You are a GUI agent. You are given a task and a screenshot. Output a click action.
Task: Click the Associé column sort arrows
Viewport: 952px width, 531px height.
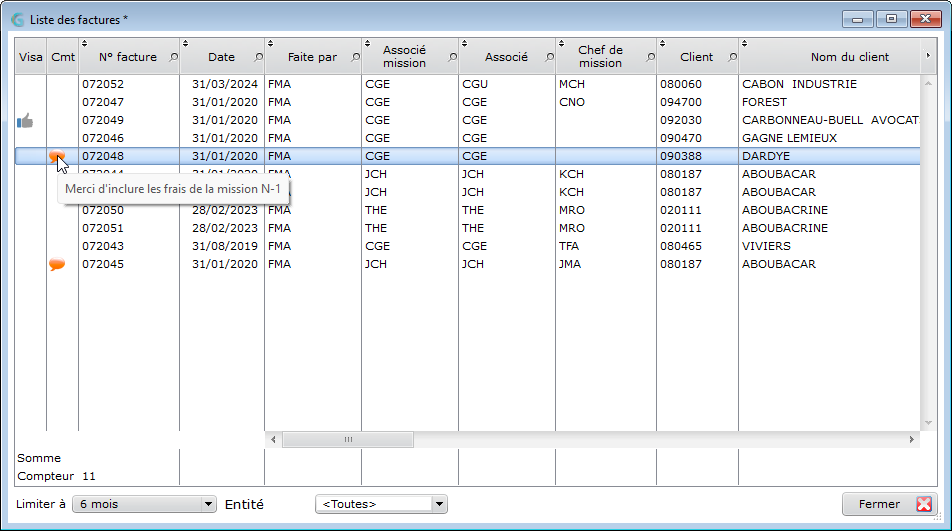464,44
